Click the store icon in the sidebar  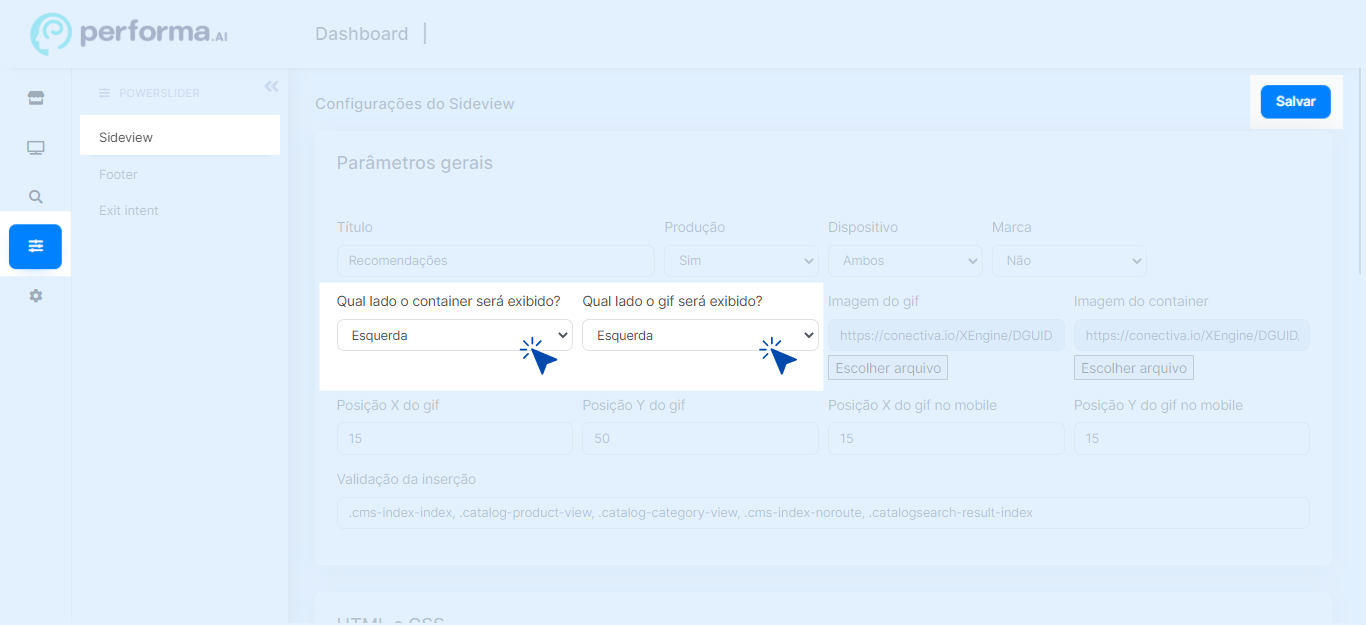[36, 98]
